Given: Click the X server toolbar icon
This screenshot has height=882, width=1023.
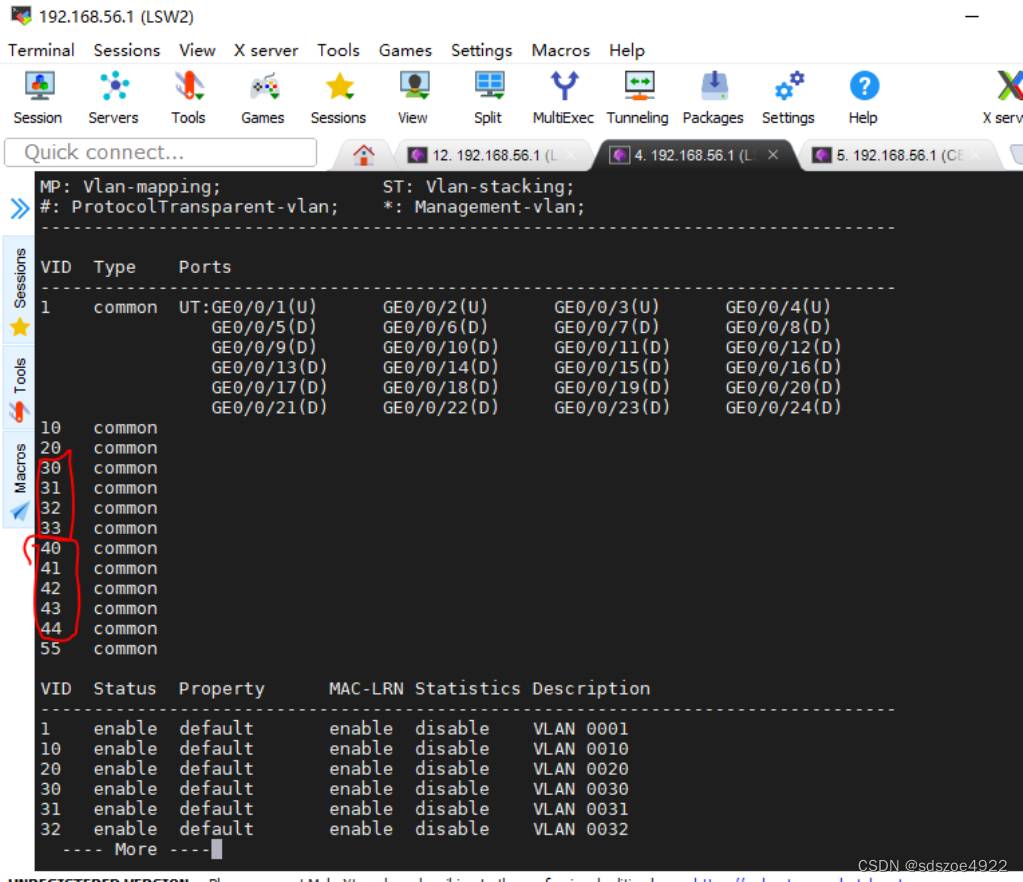Looking at the screenshot, I should pos(1003,98).
